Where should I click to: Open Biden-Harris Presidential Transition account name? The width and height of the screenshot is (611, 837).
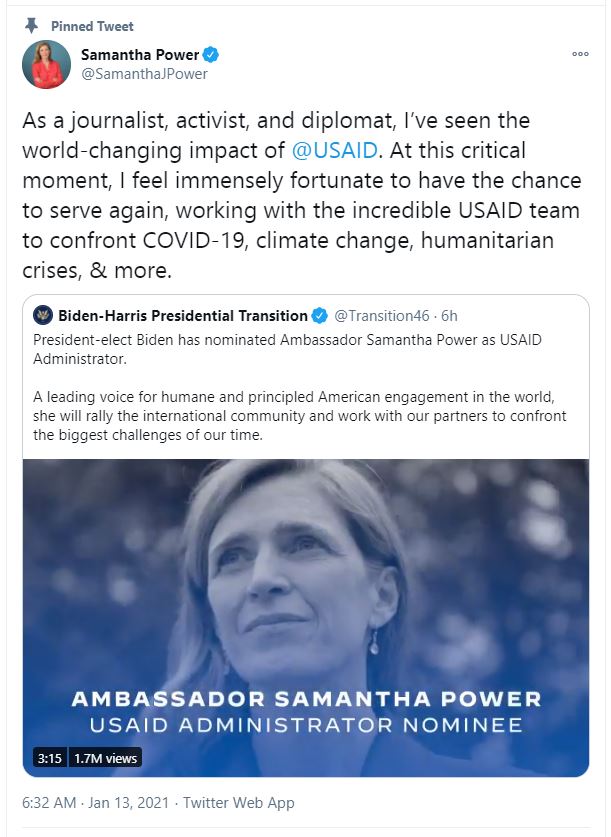[x=182, y=316]
